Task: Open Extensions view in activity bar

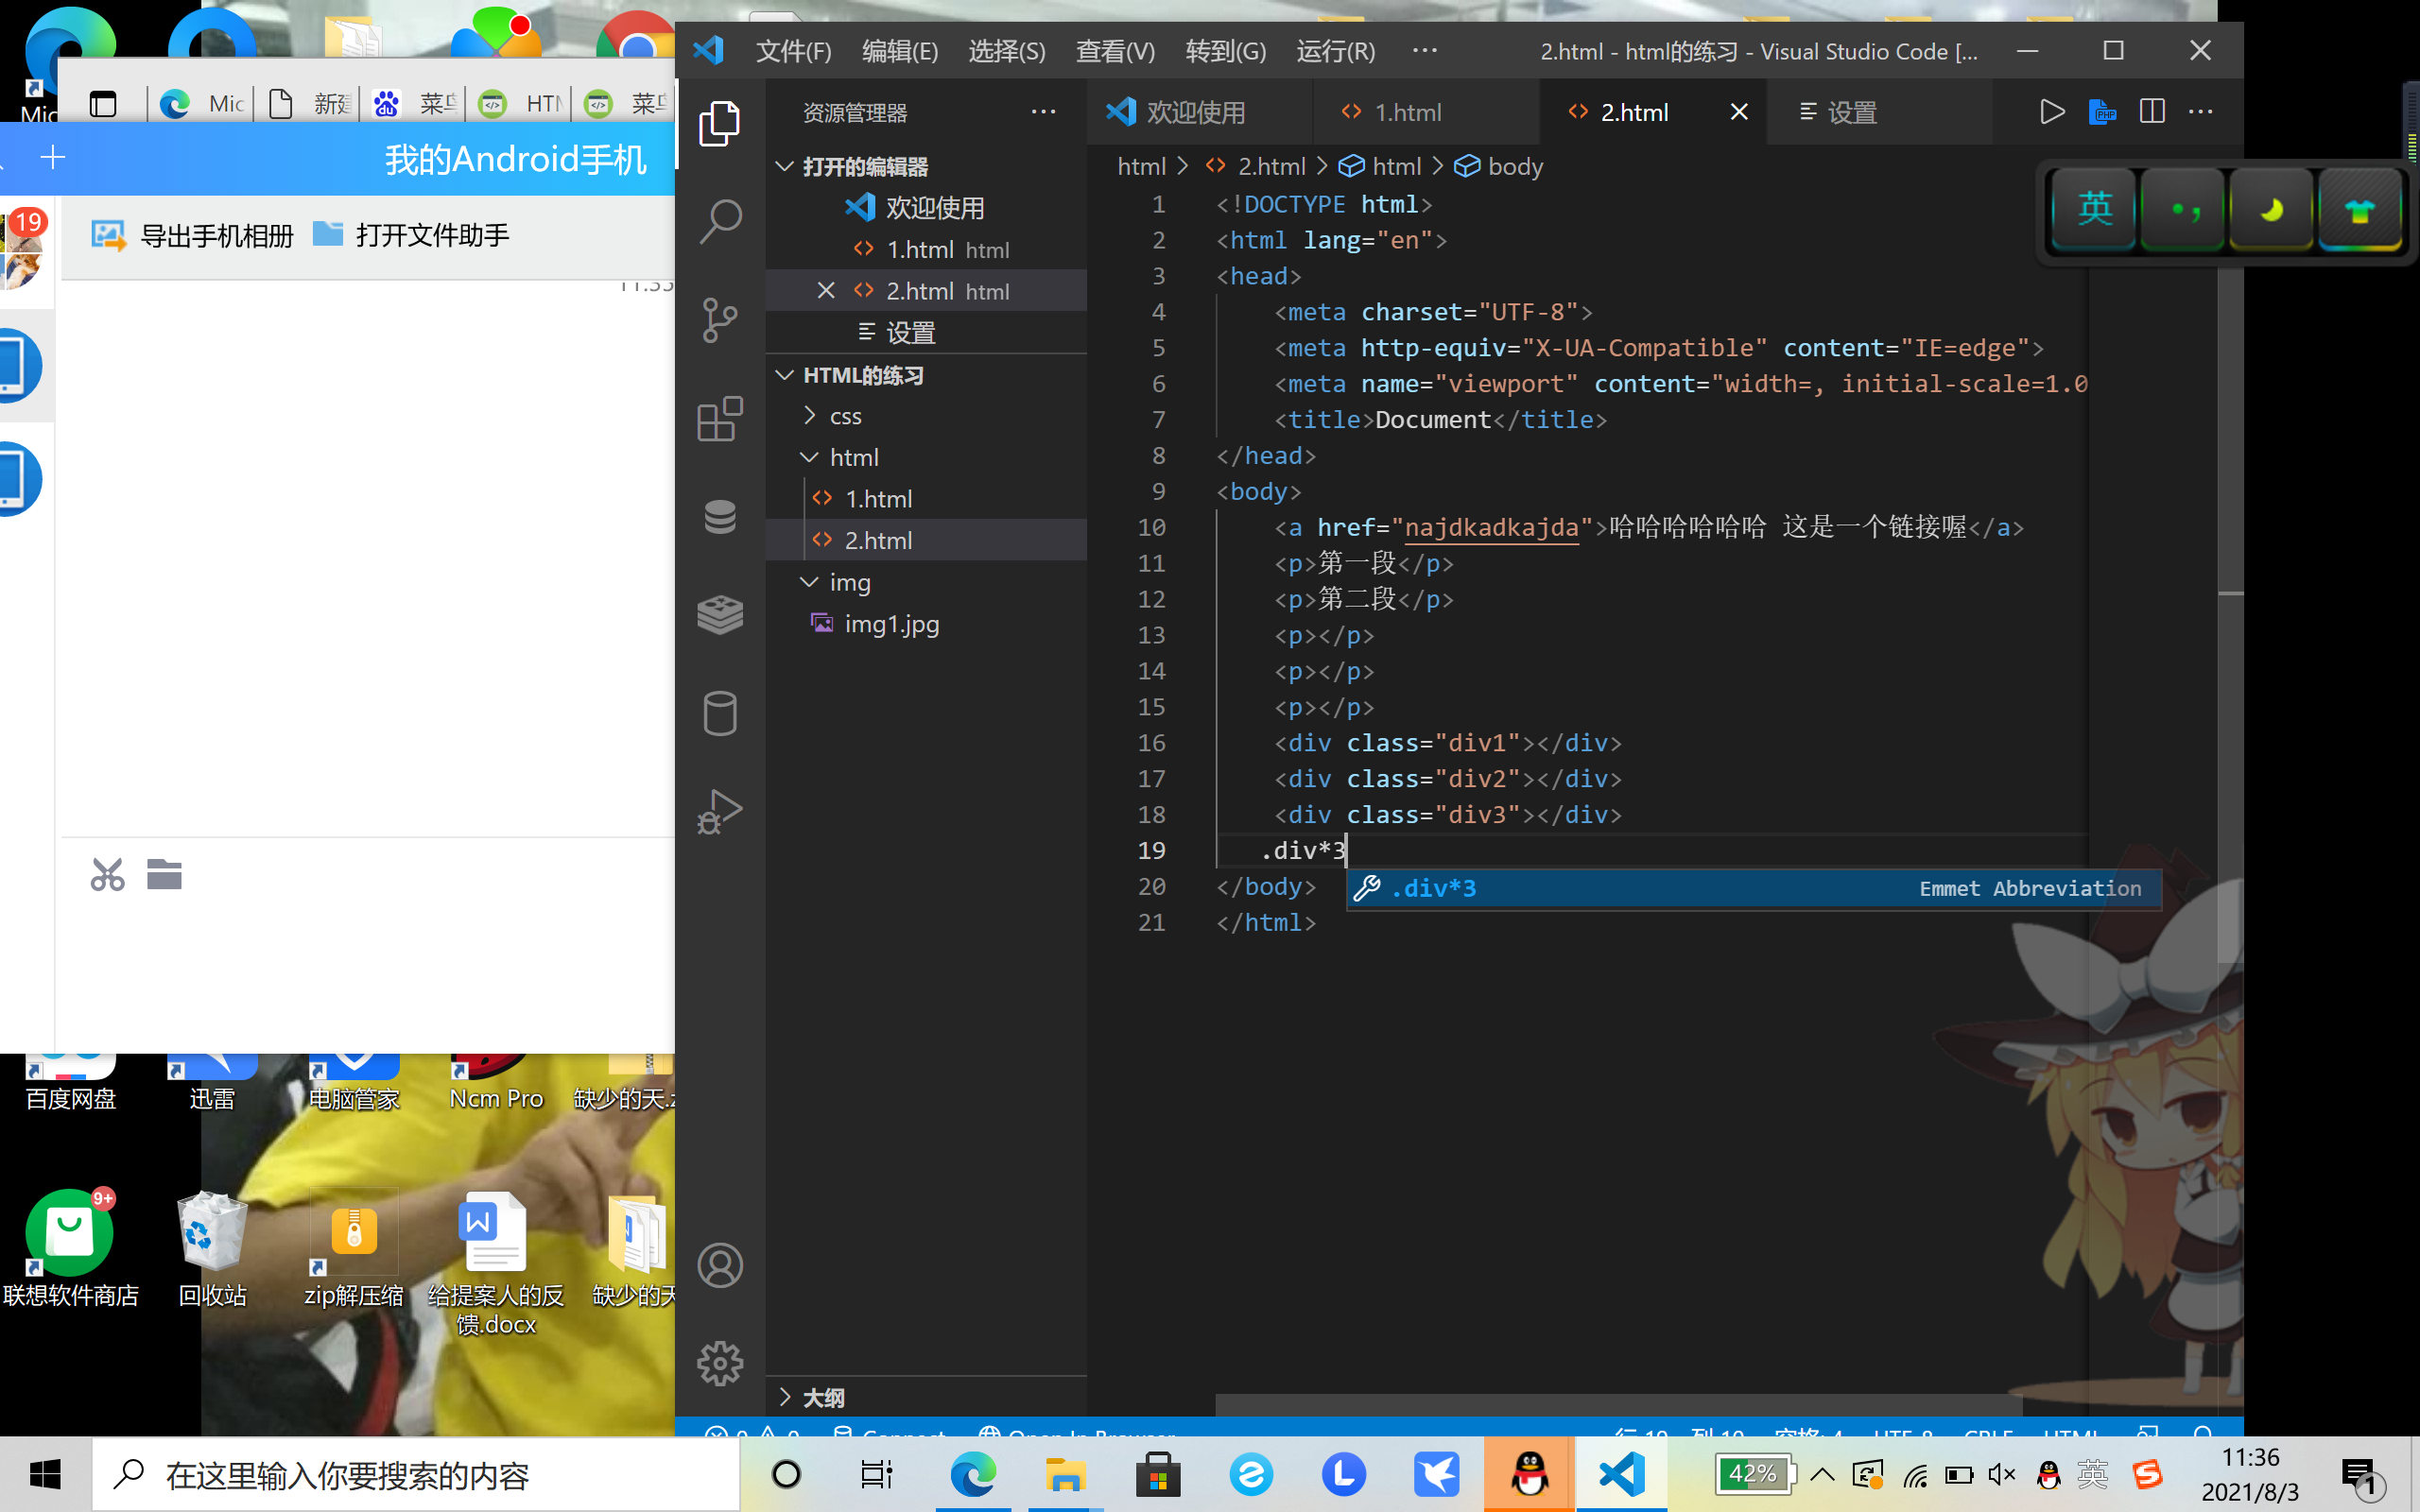Action: coord(719,418)
